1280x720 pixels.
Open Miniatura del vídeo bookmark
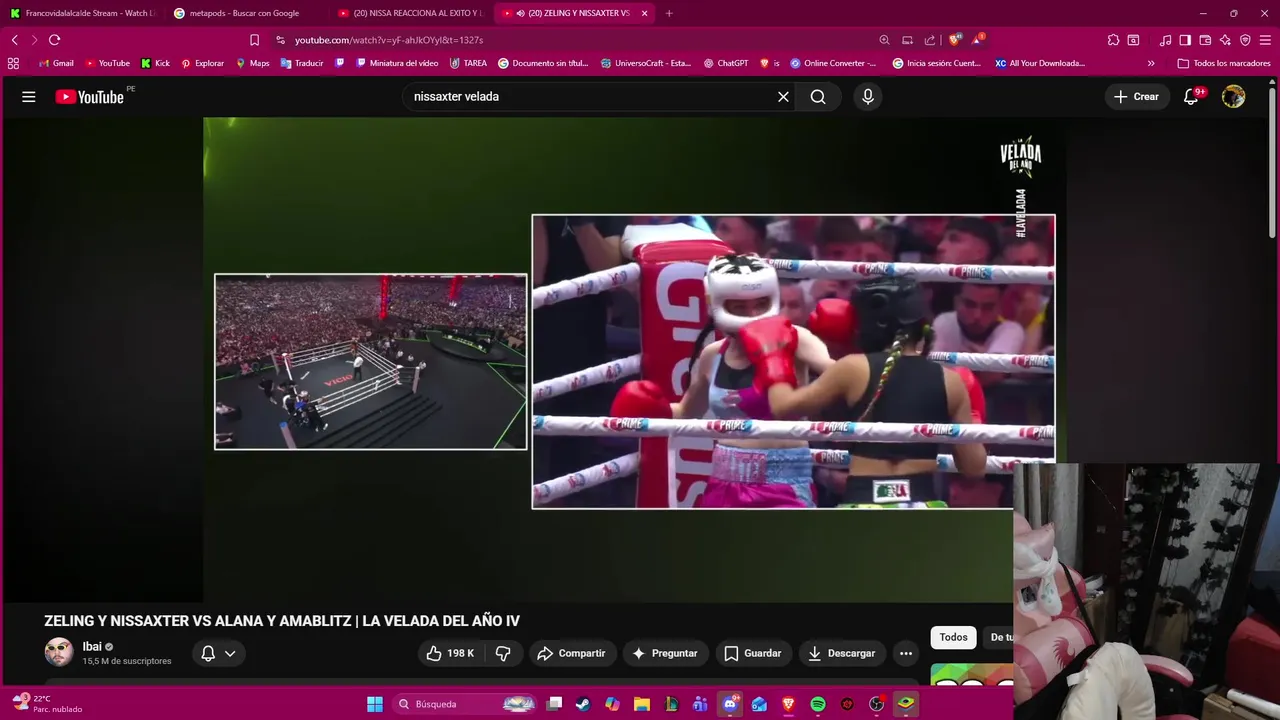397,63
